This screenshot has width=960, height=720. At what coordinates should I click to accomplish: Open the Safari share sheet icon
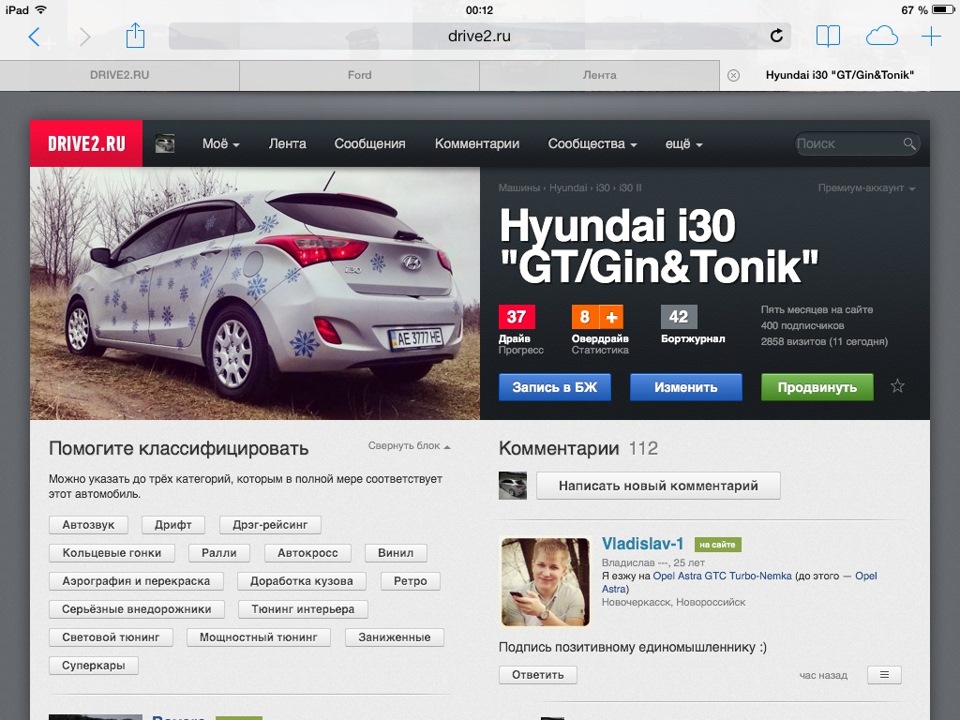135,36
